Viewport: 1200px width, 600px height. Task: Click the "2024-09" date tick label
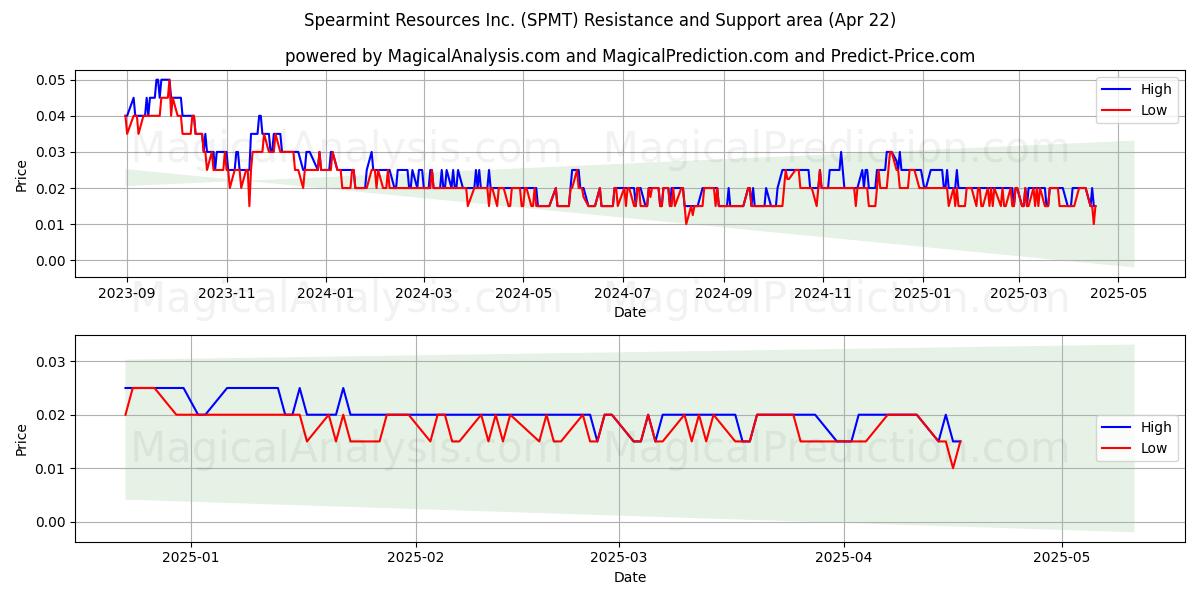pos(724,293)
